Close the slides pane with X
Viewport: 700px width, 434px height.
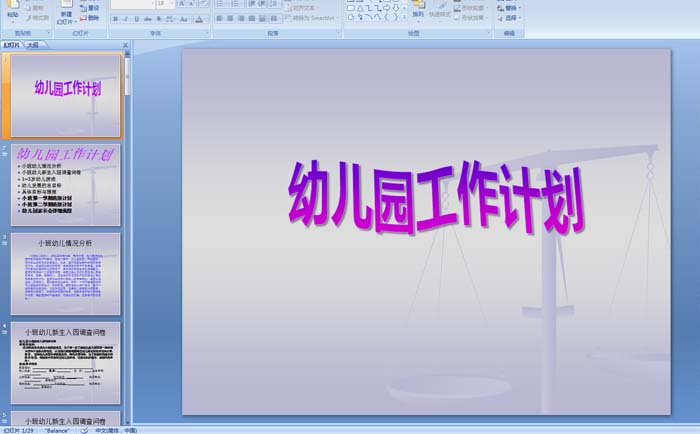point(125,45)
